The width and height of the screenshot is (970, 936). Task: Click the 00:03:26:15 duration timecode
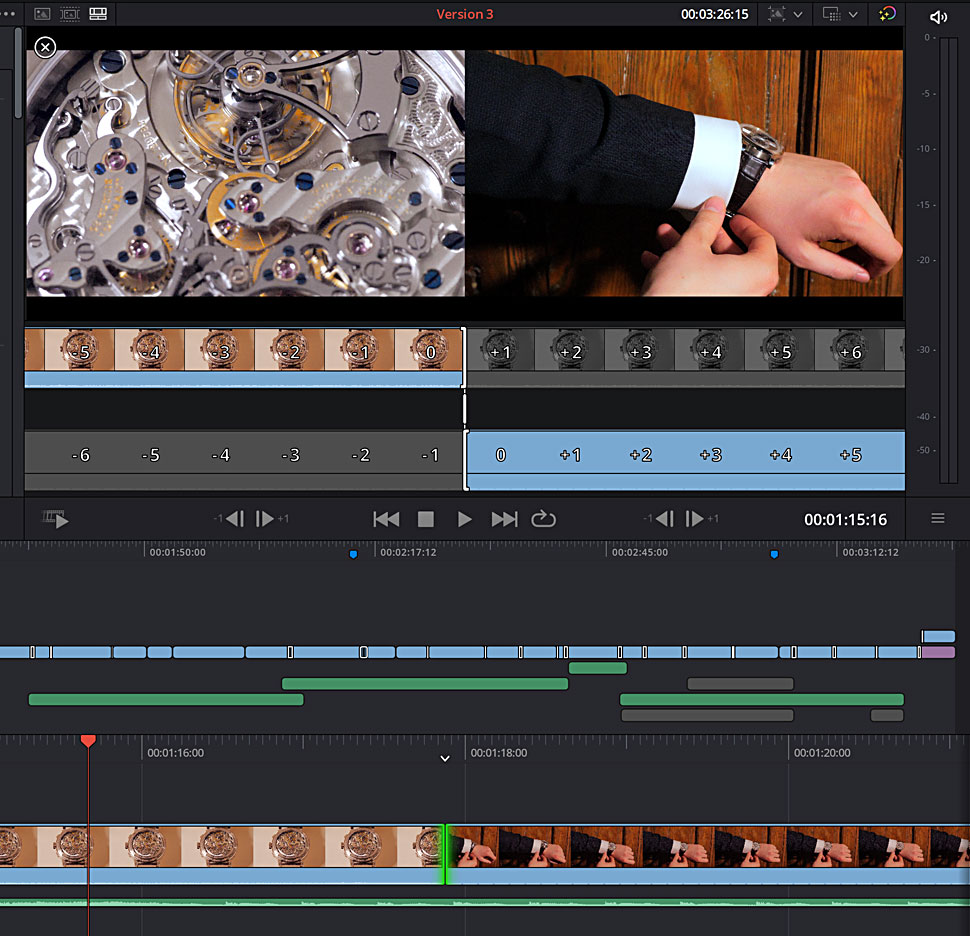715,14
